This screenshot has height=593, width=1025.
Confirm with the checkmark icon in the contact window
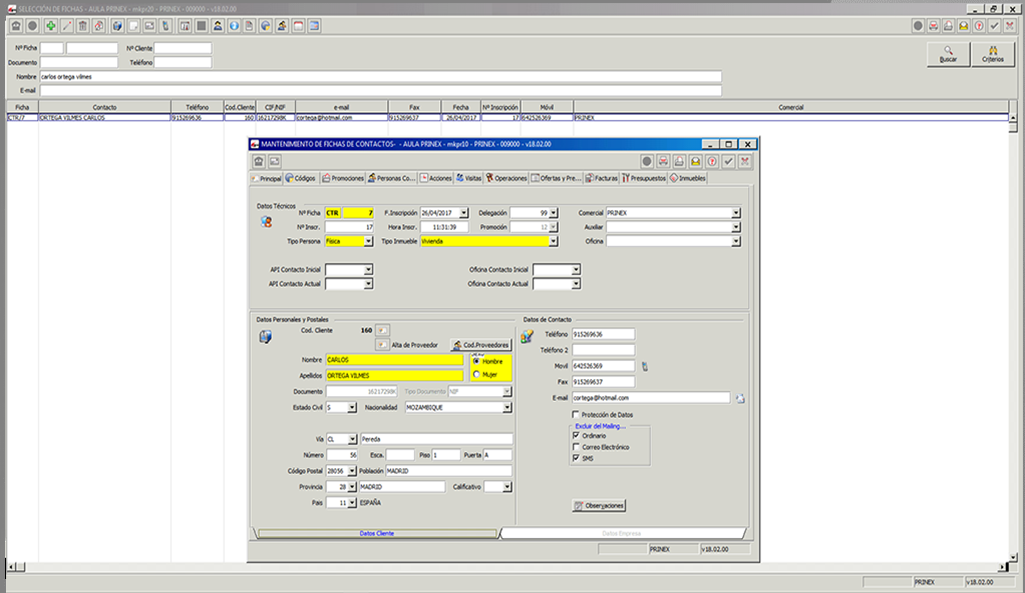click(x=728, y=161)
